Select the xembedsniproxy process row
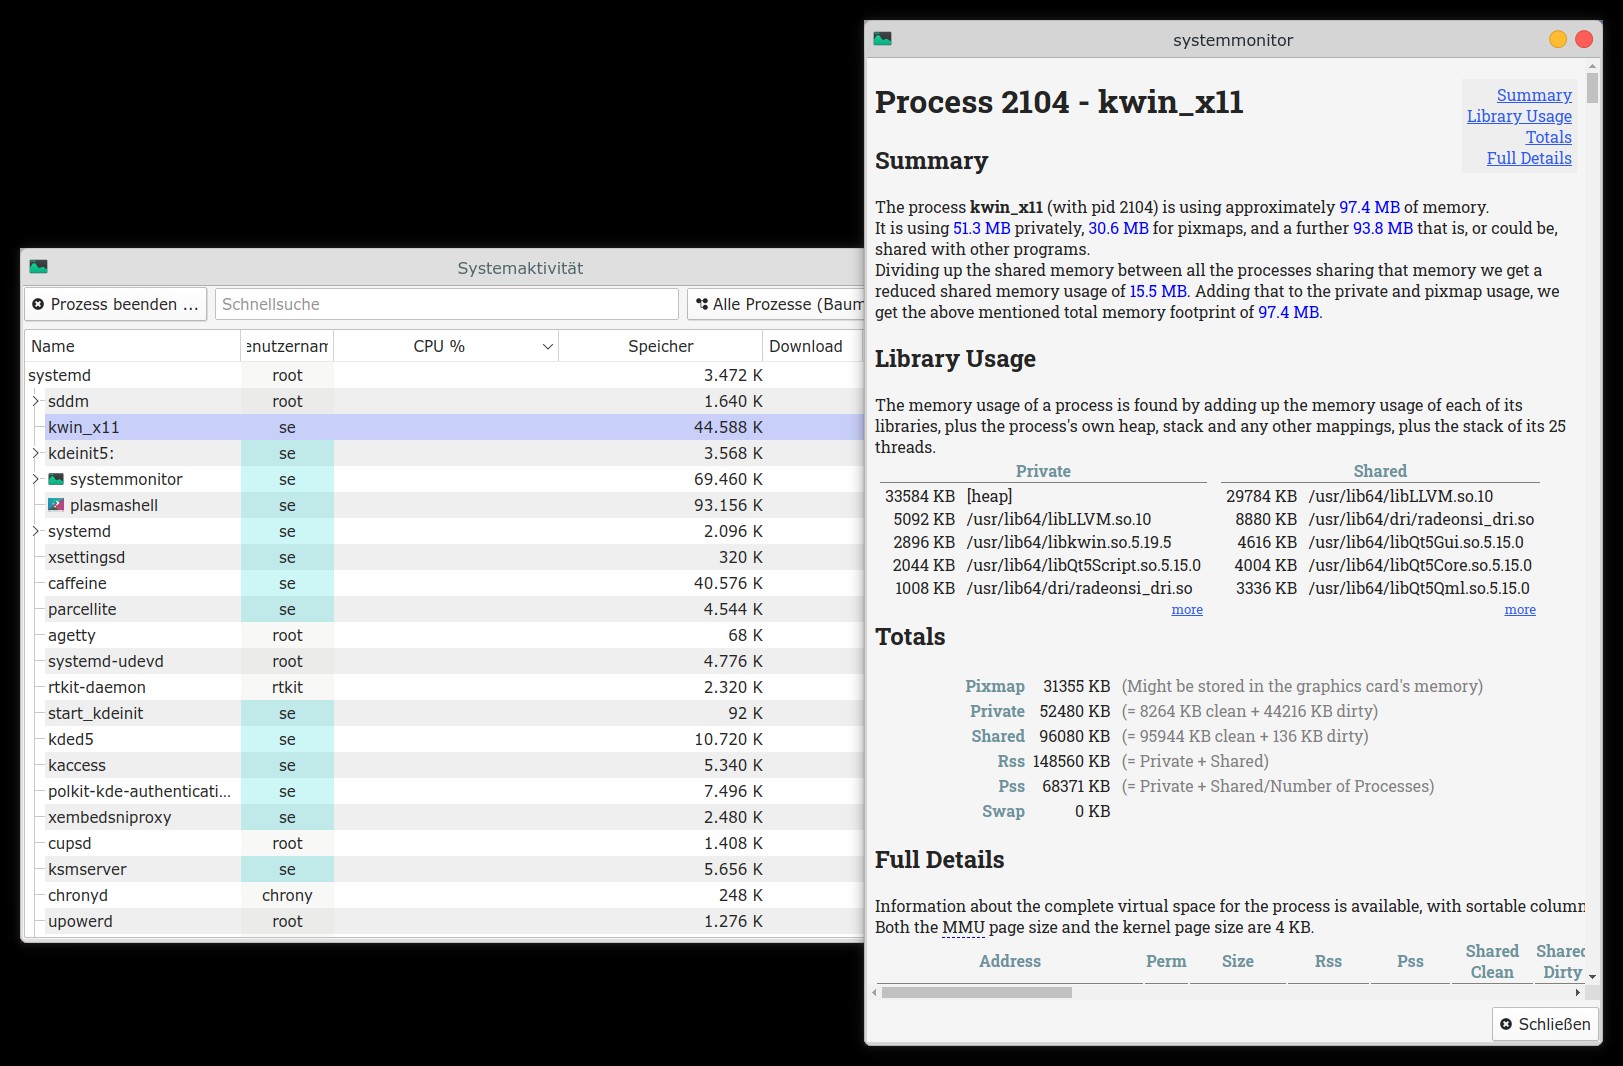This screenshot has width=1623, height=1066. [x=443, y=817]
